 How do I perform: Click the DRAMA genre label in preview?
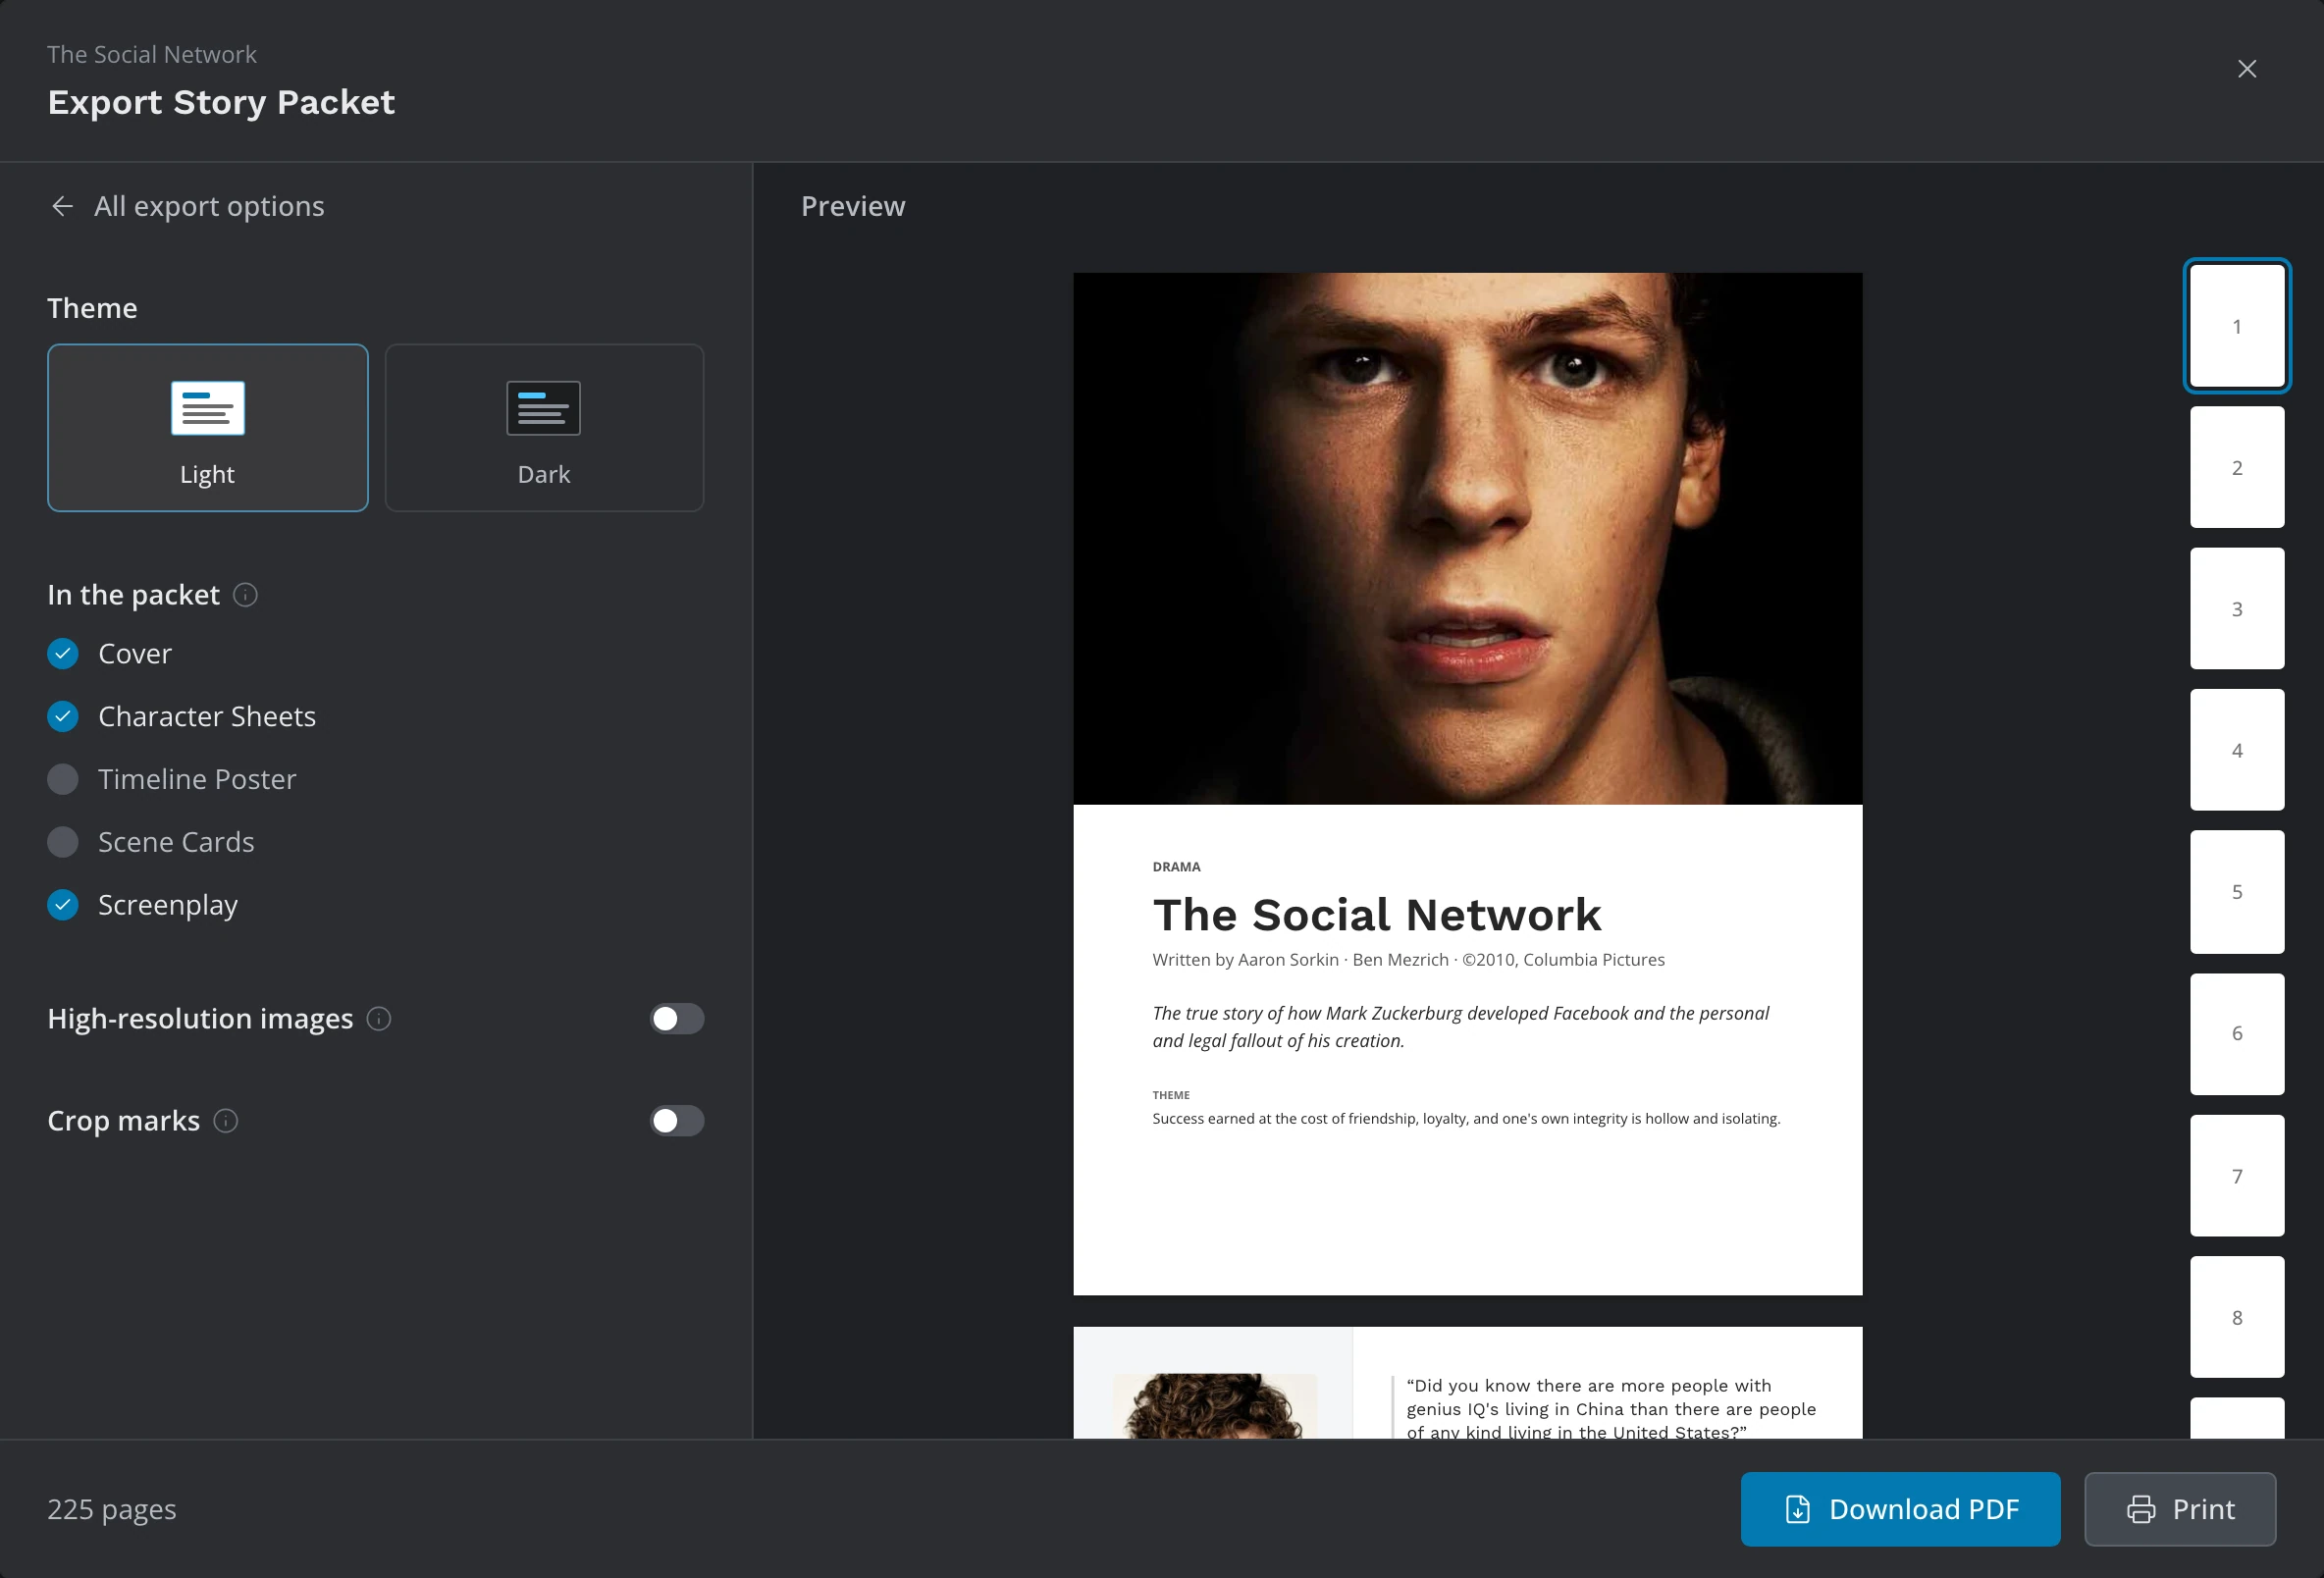(1176, 867)
